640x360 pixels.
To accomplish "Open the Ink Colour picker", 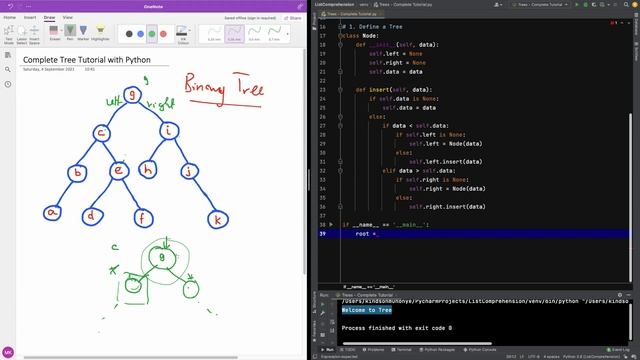I will [183, 35].
